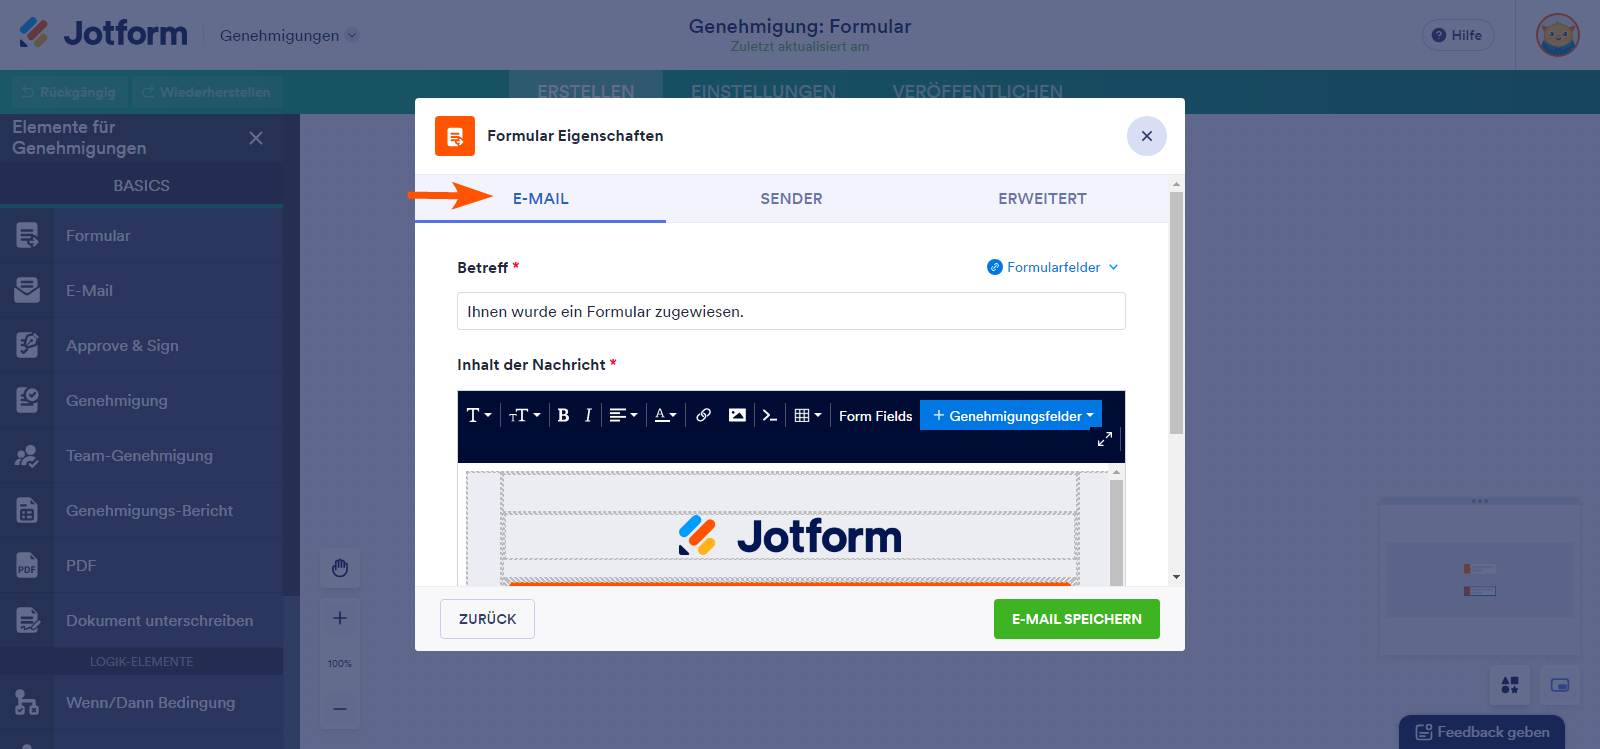The width and height of the screenshot is (1600, 749).
Task: Open the elements grid icon at bottom right
Action: pyautogui.click(x=1510, y=685)
